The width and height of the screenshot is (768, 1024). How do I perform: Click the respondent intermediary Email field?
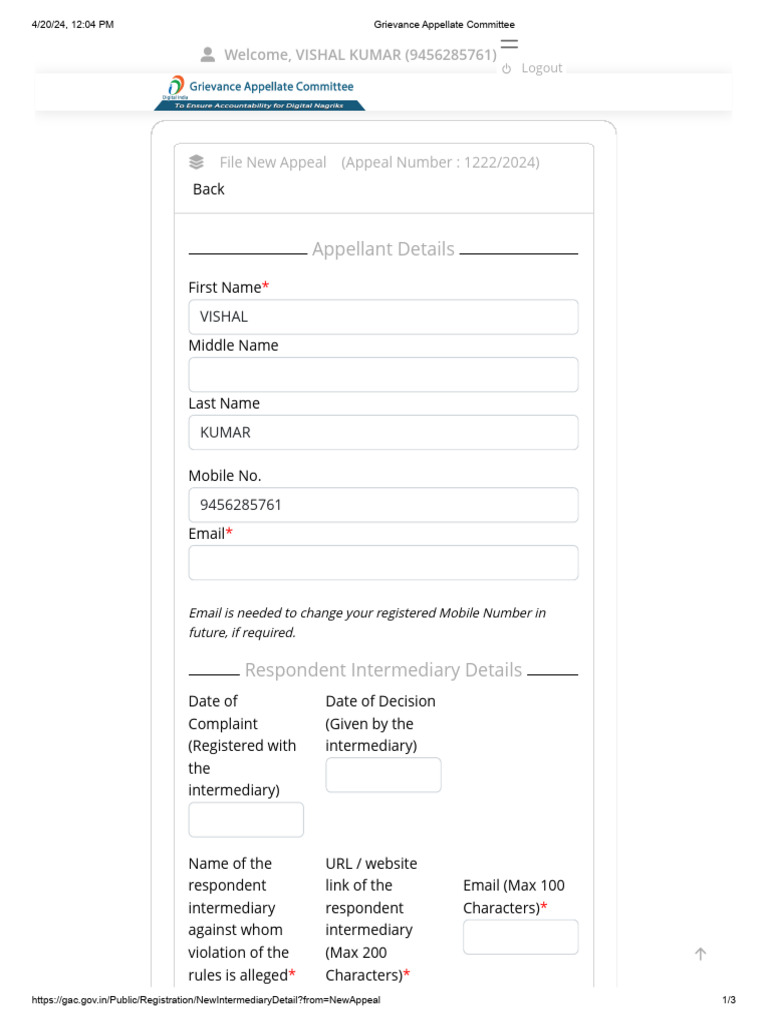pos(520,937)
